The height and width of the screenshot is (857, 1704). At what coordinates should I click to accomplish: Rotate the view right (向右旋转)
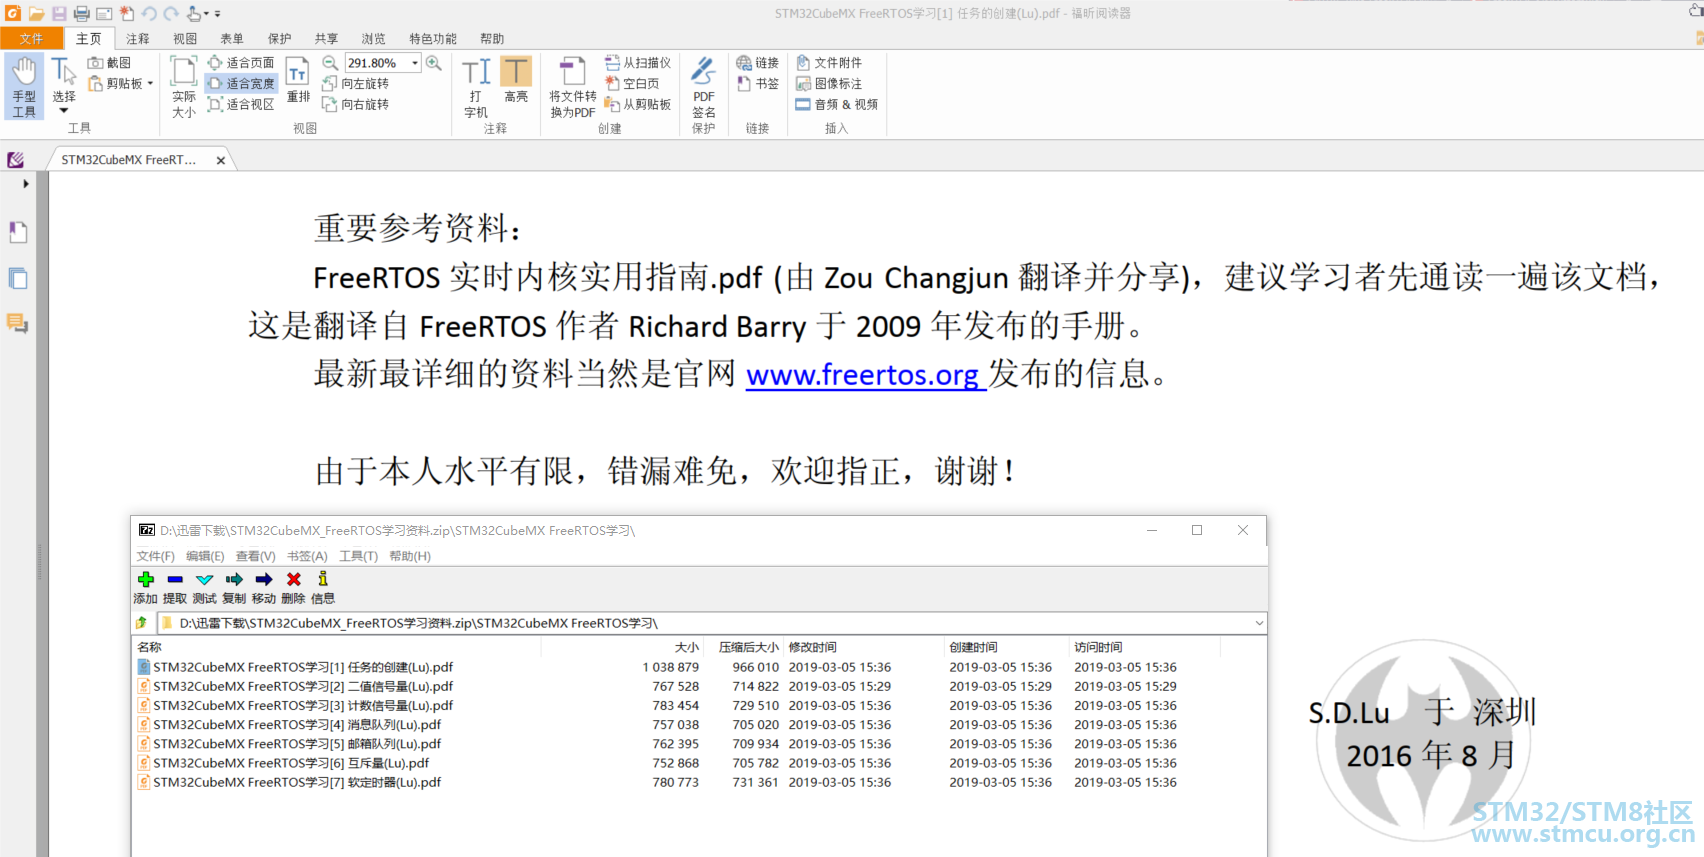[x=356, y=104]
